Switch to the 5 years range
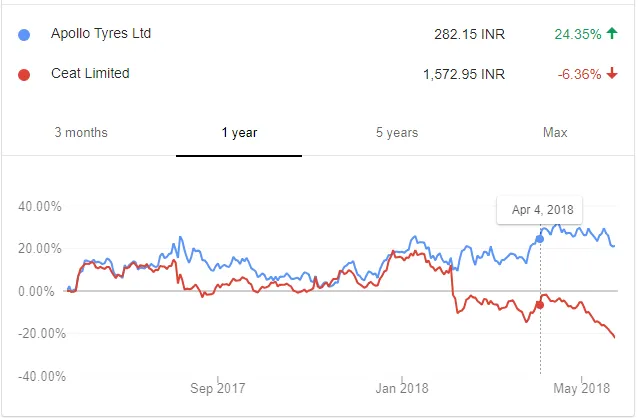The width and height of the screenshot is (638, 418). [x=397, y=133]
